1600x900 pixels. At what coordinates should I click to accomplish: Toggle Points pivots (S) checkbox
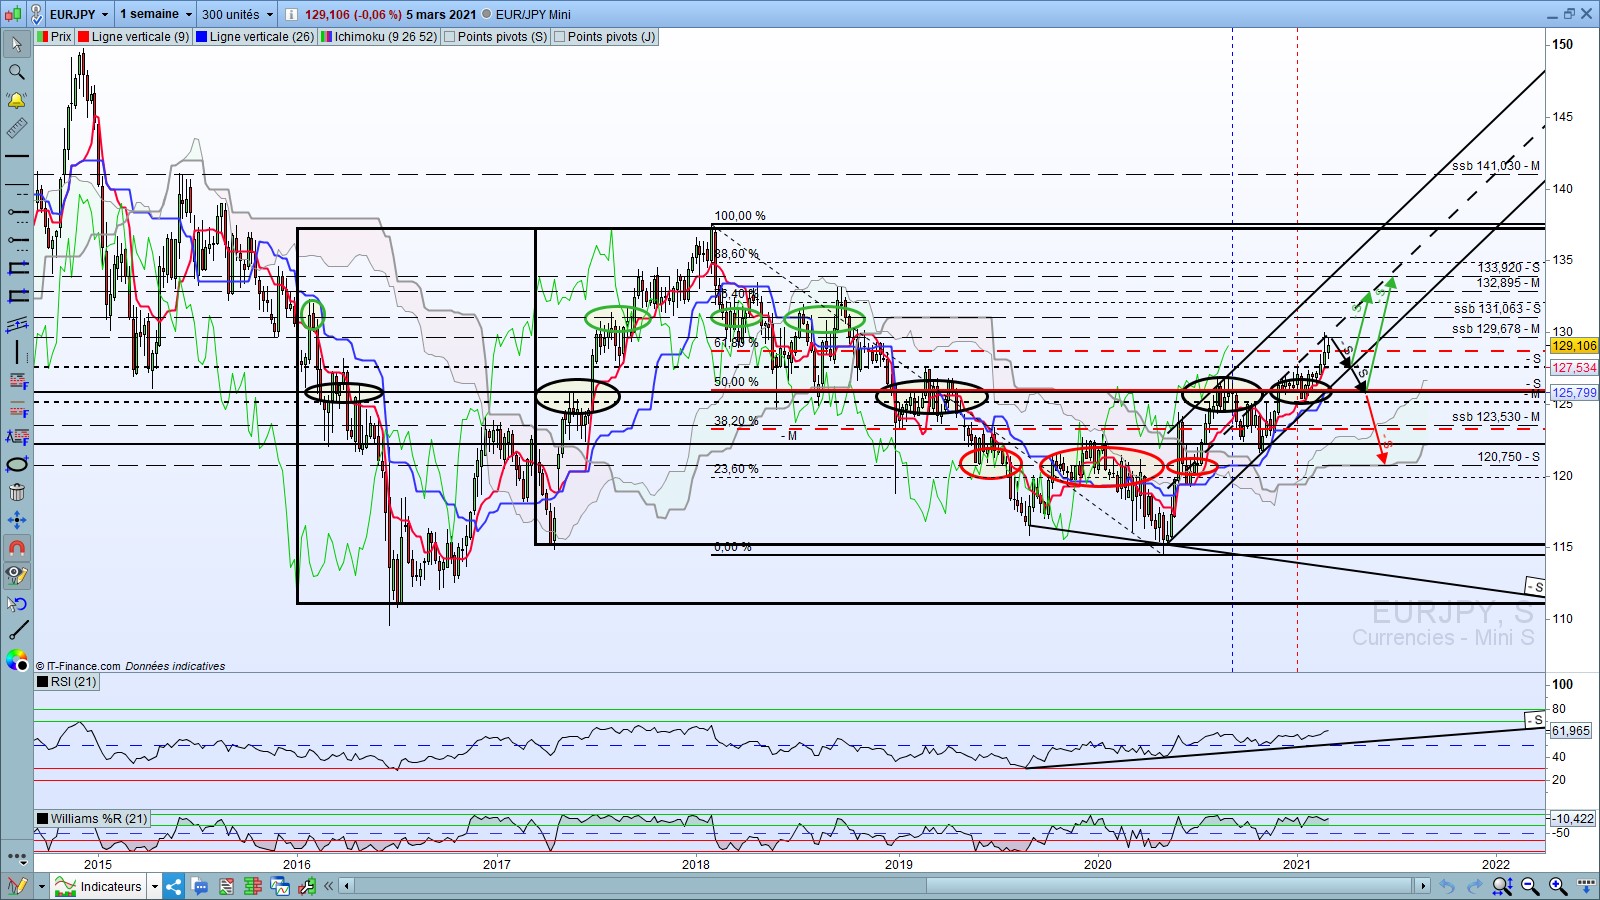click(x=450, y=37)
